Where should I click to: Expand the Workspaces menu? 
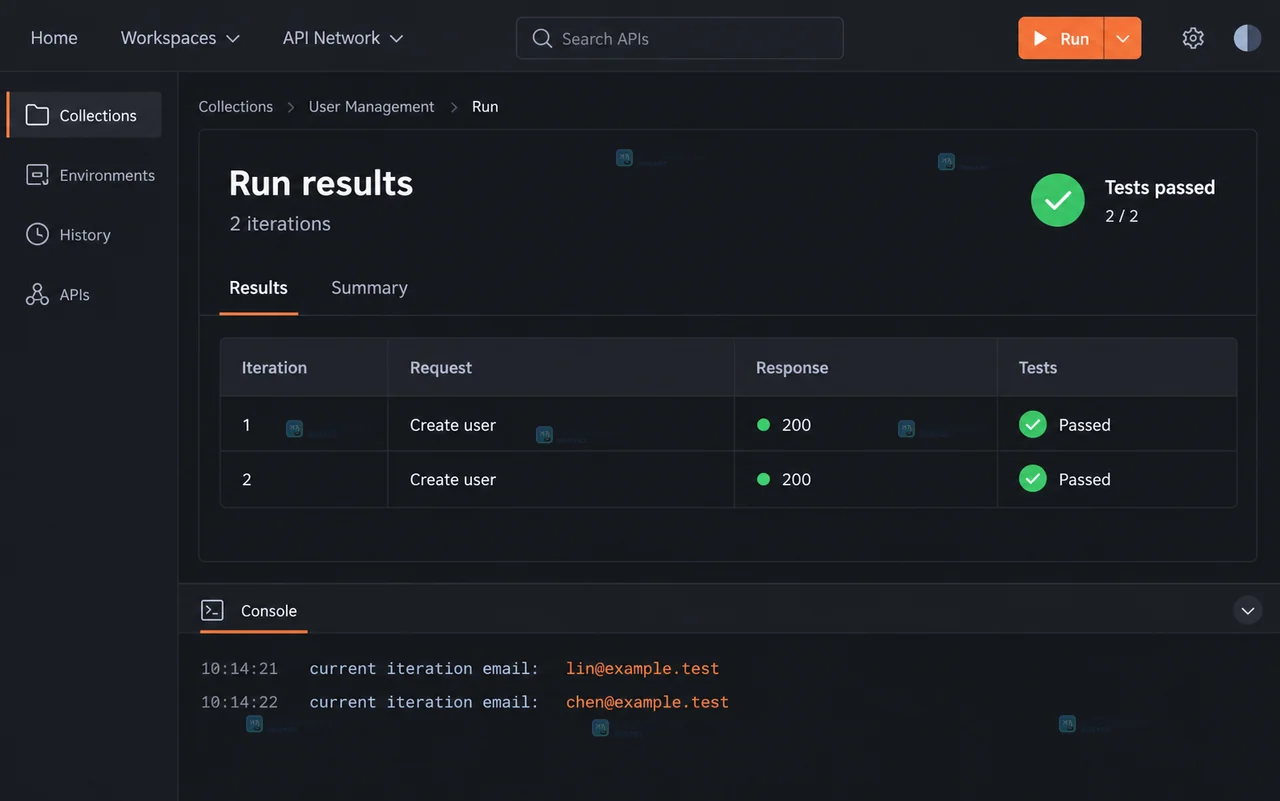point(180,38)
